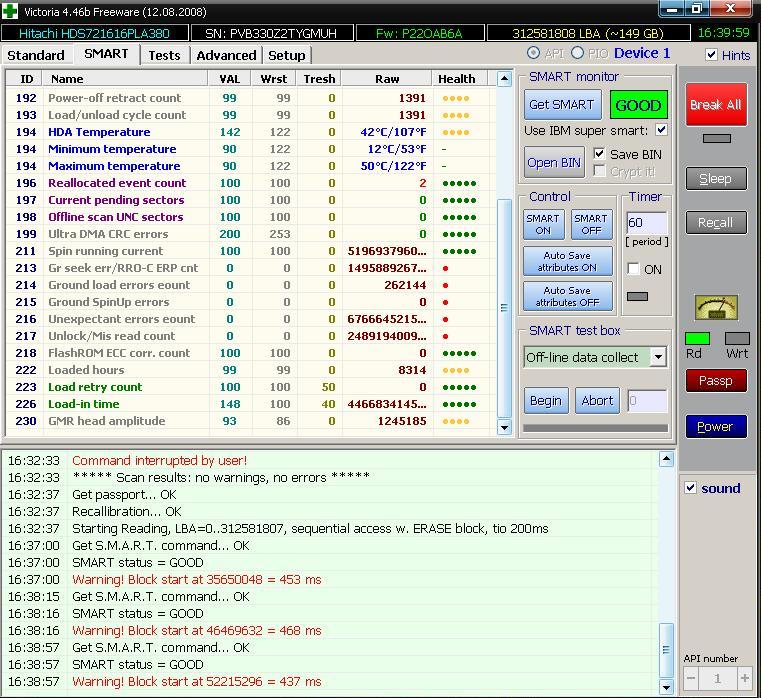
Task: Open the Off-line data collect dropdown
Action: pyautogui.click(x=657, y=357)
